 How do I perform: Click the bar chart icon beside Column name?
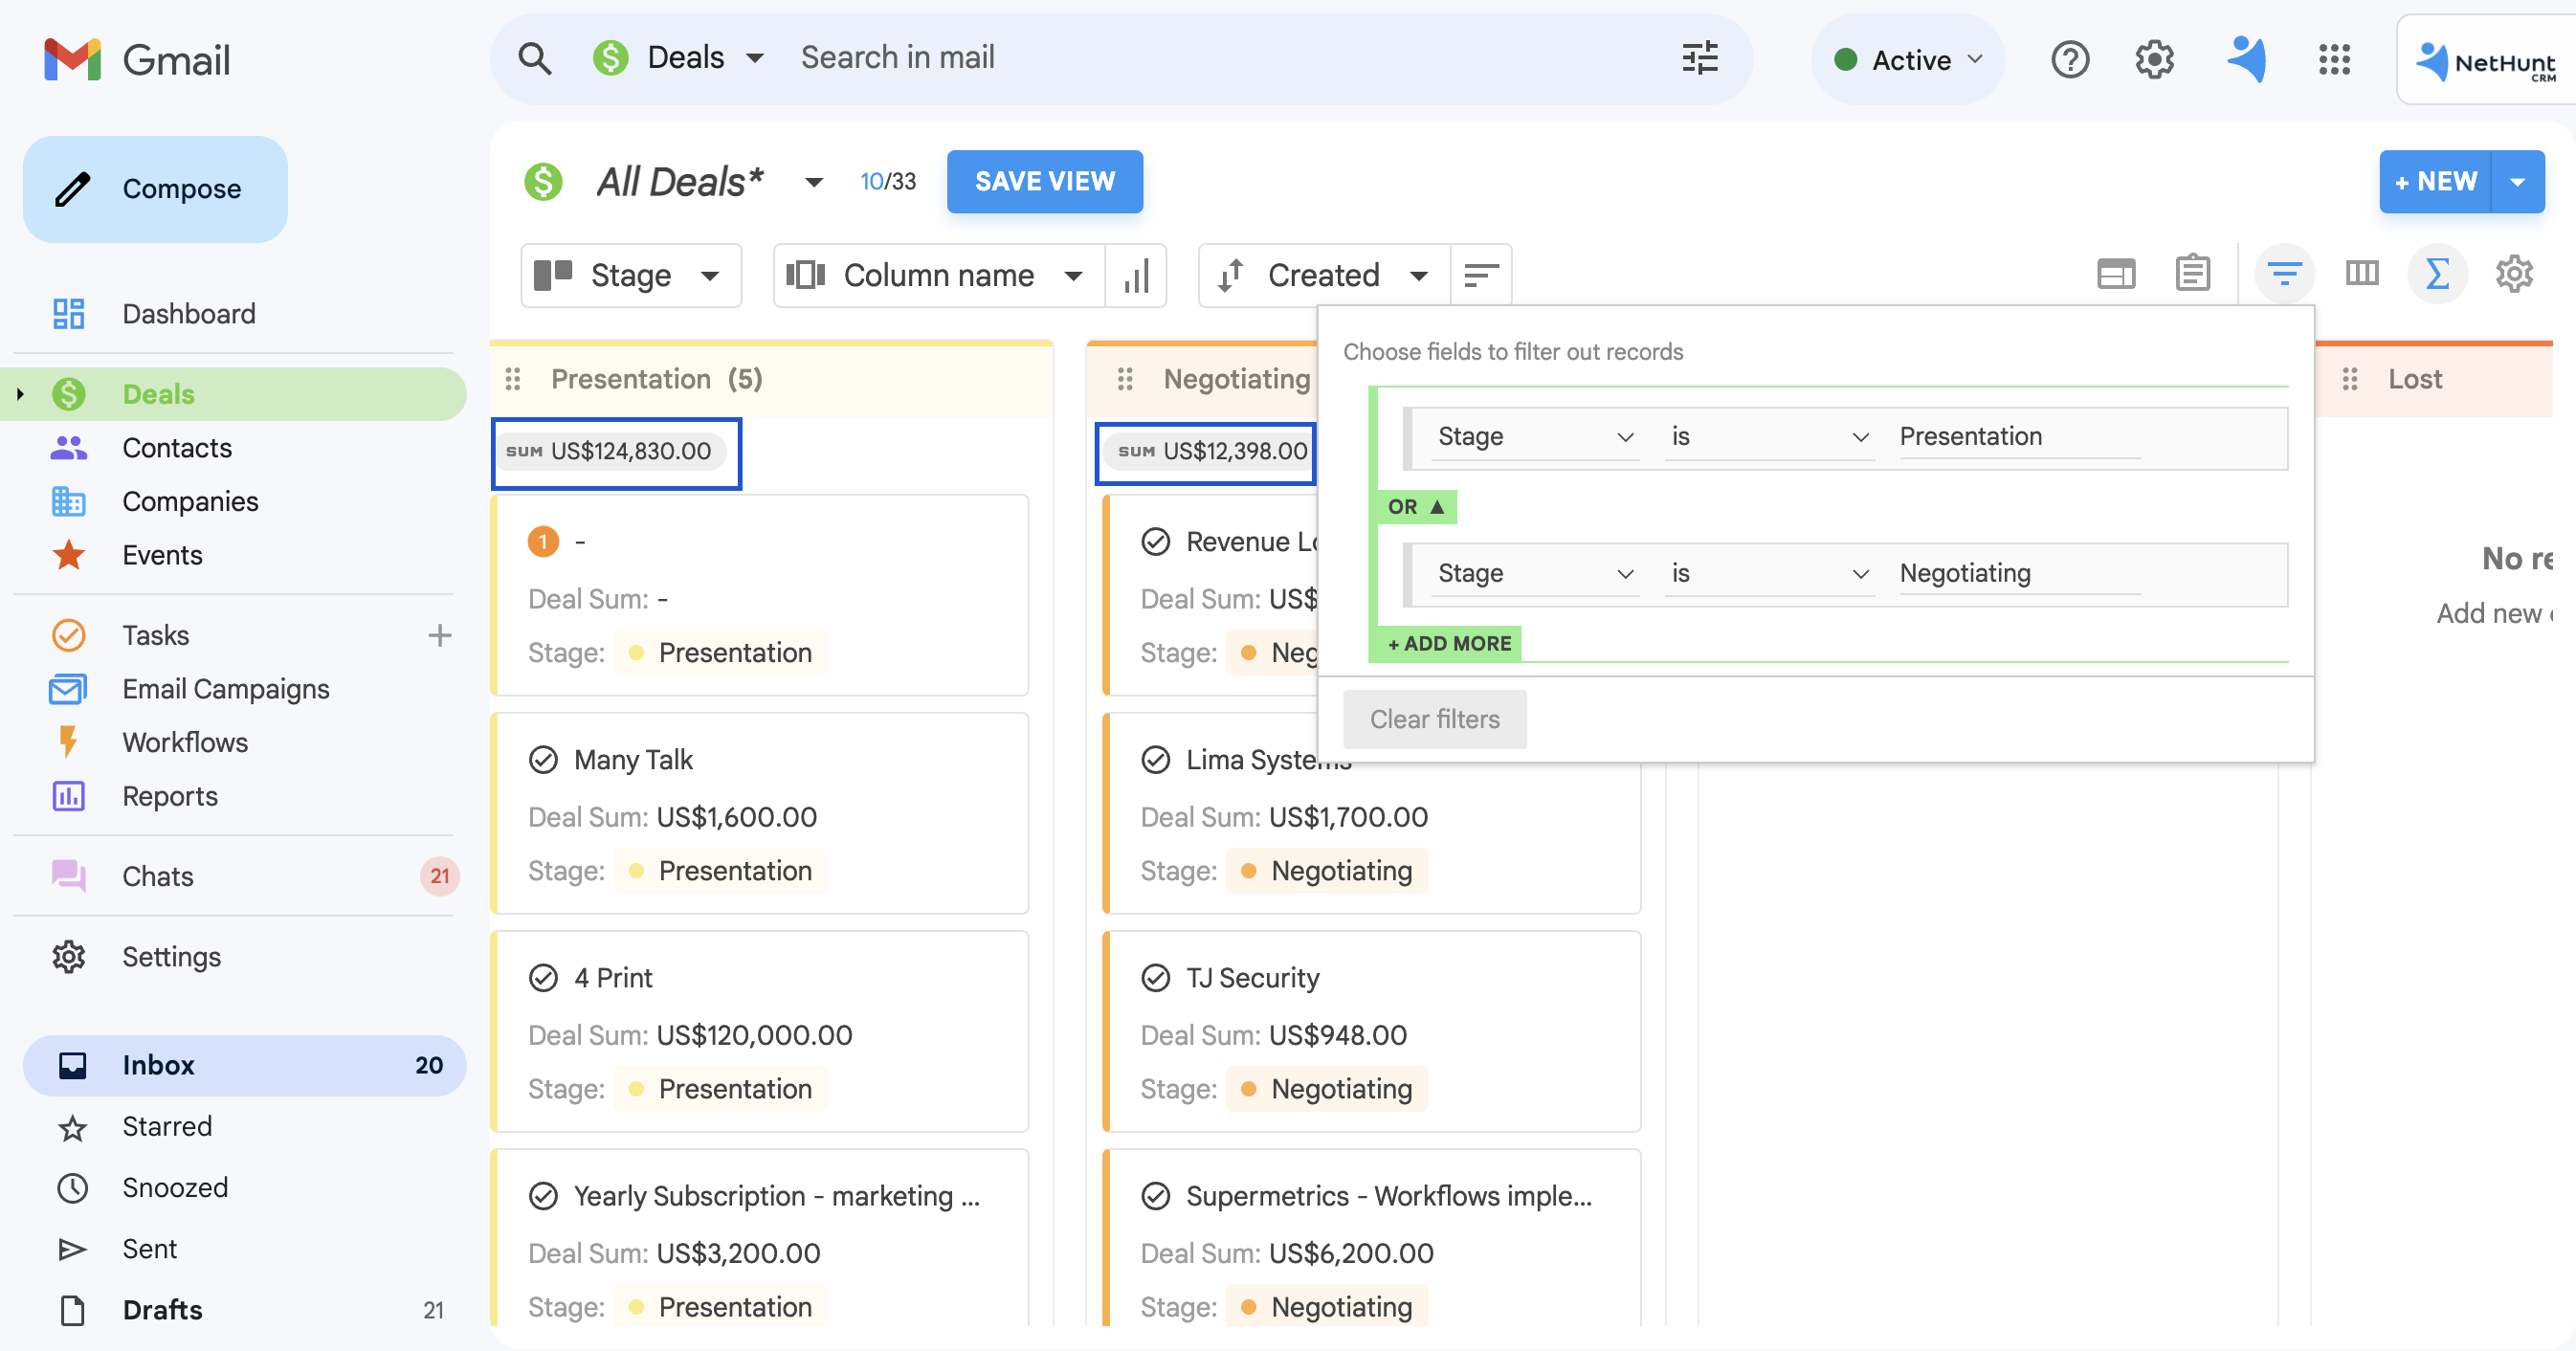tap(1137, 275)
